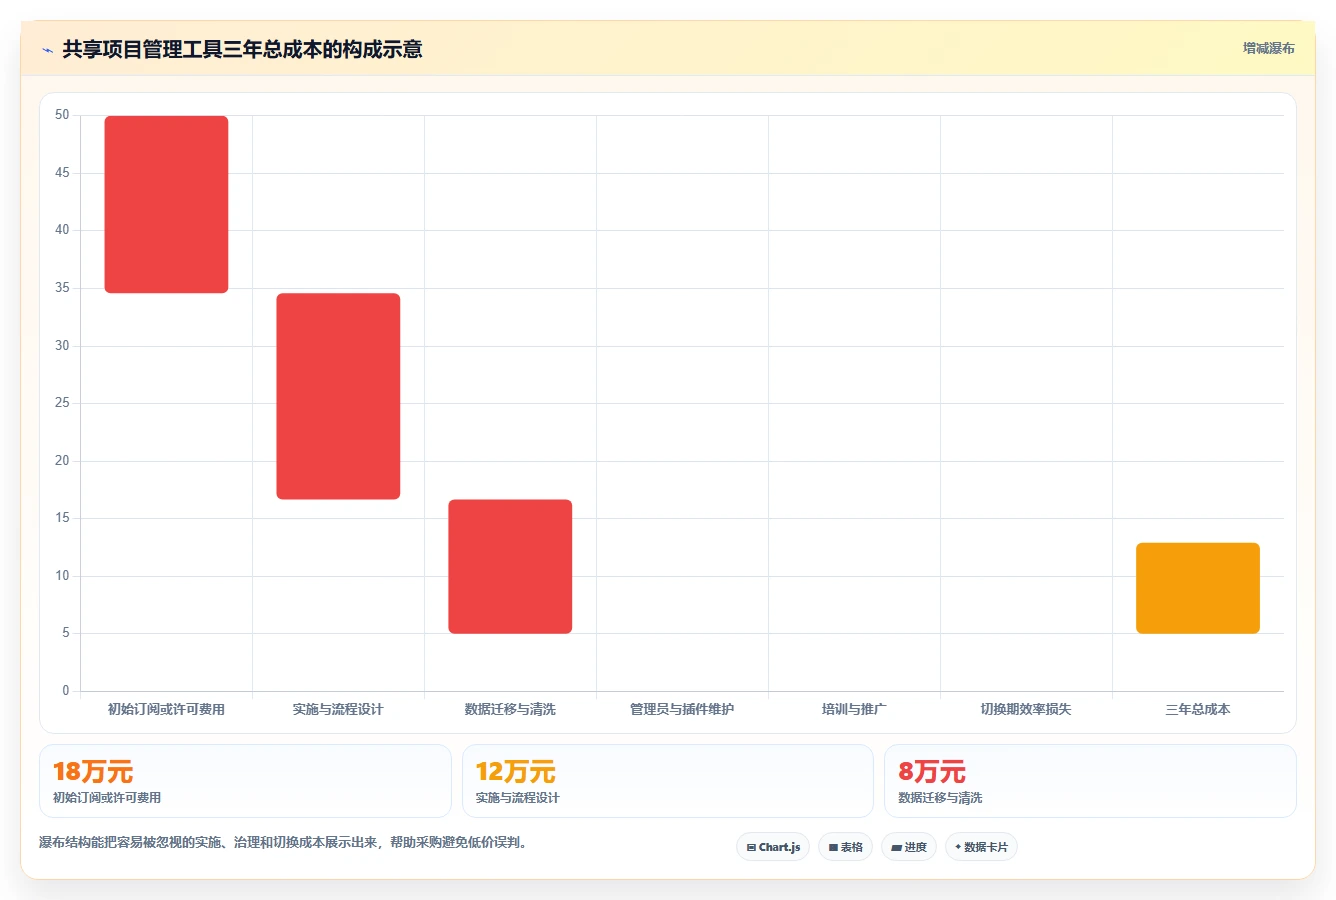Click the 数据卡片 tag pill

pyautogui.click(x=981, y=847)
